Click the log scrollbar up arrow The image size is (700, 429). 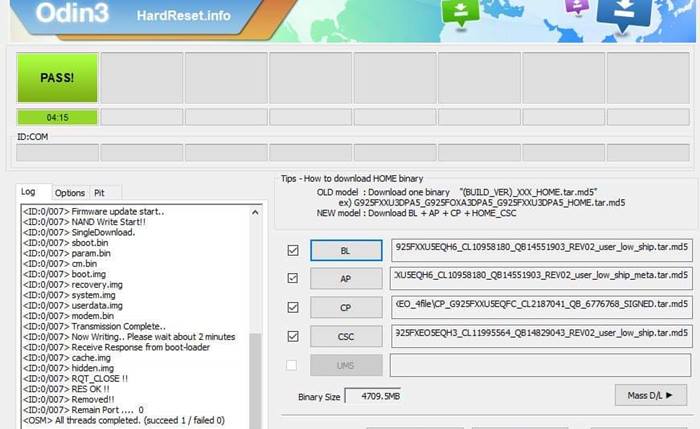pos(255,212)
